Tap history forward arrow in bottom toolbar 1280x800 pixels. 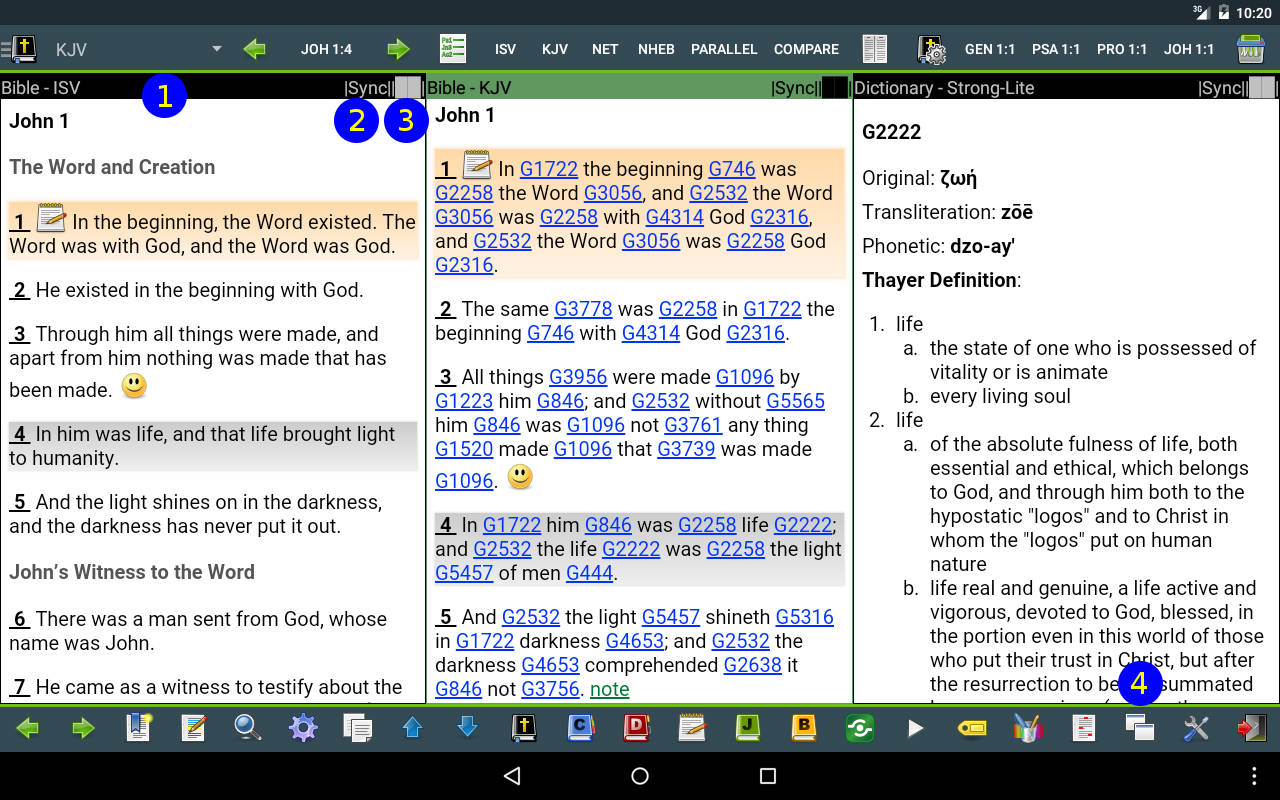(x=83, y=728)
